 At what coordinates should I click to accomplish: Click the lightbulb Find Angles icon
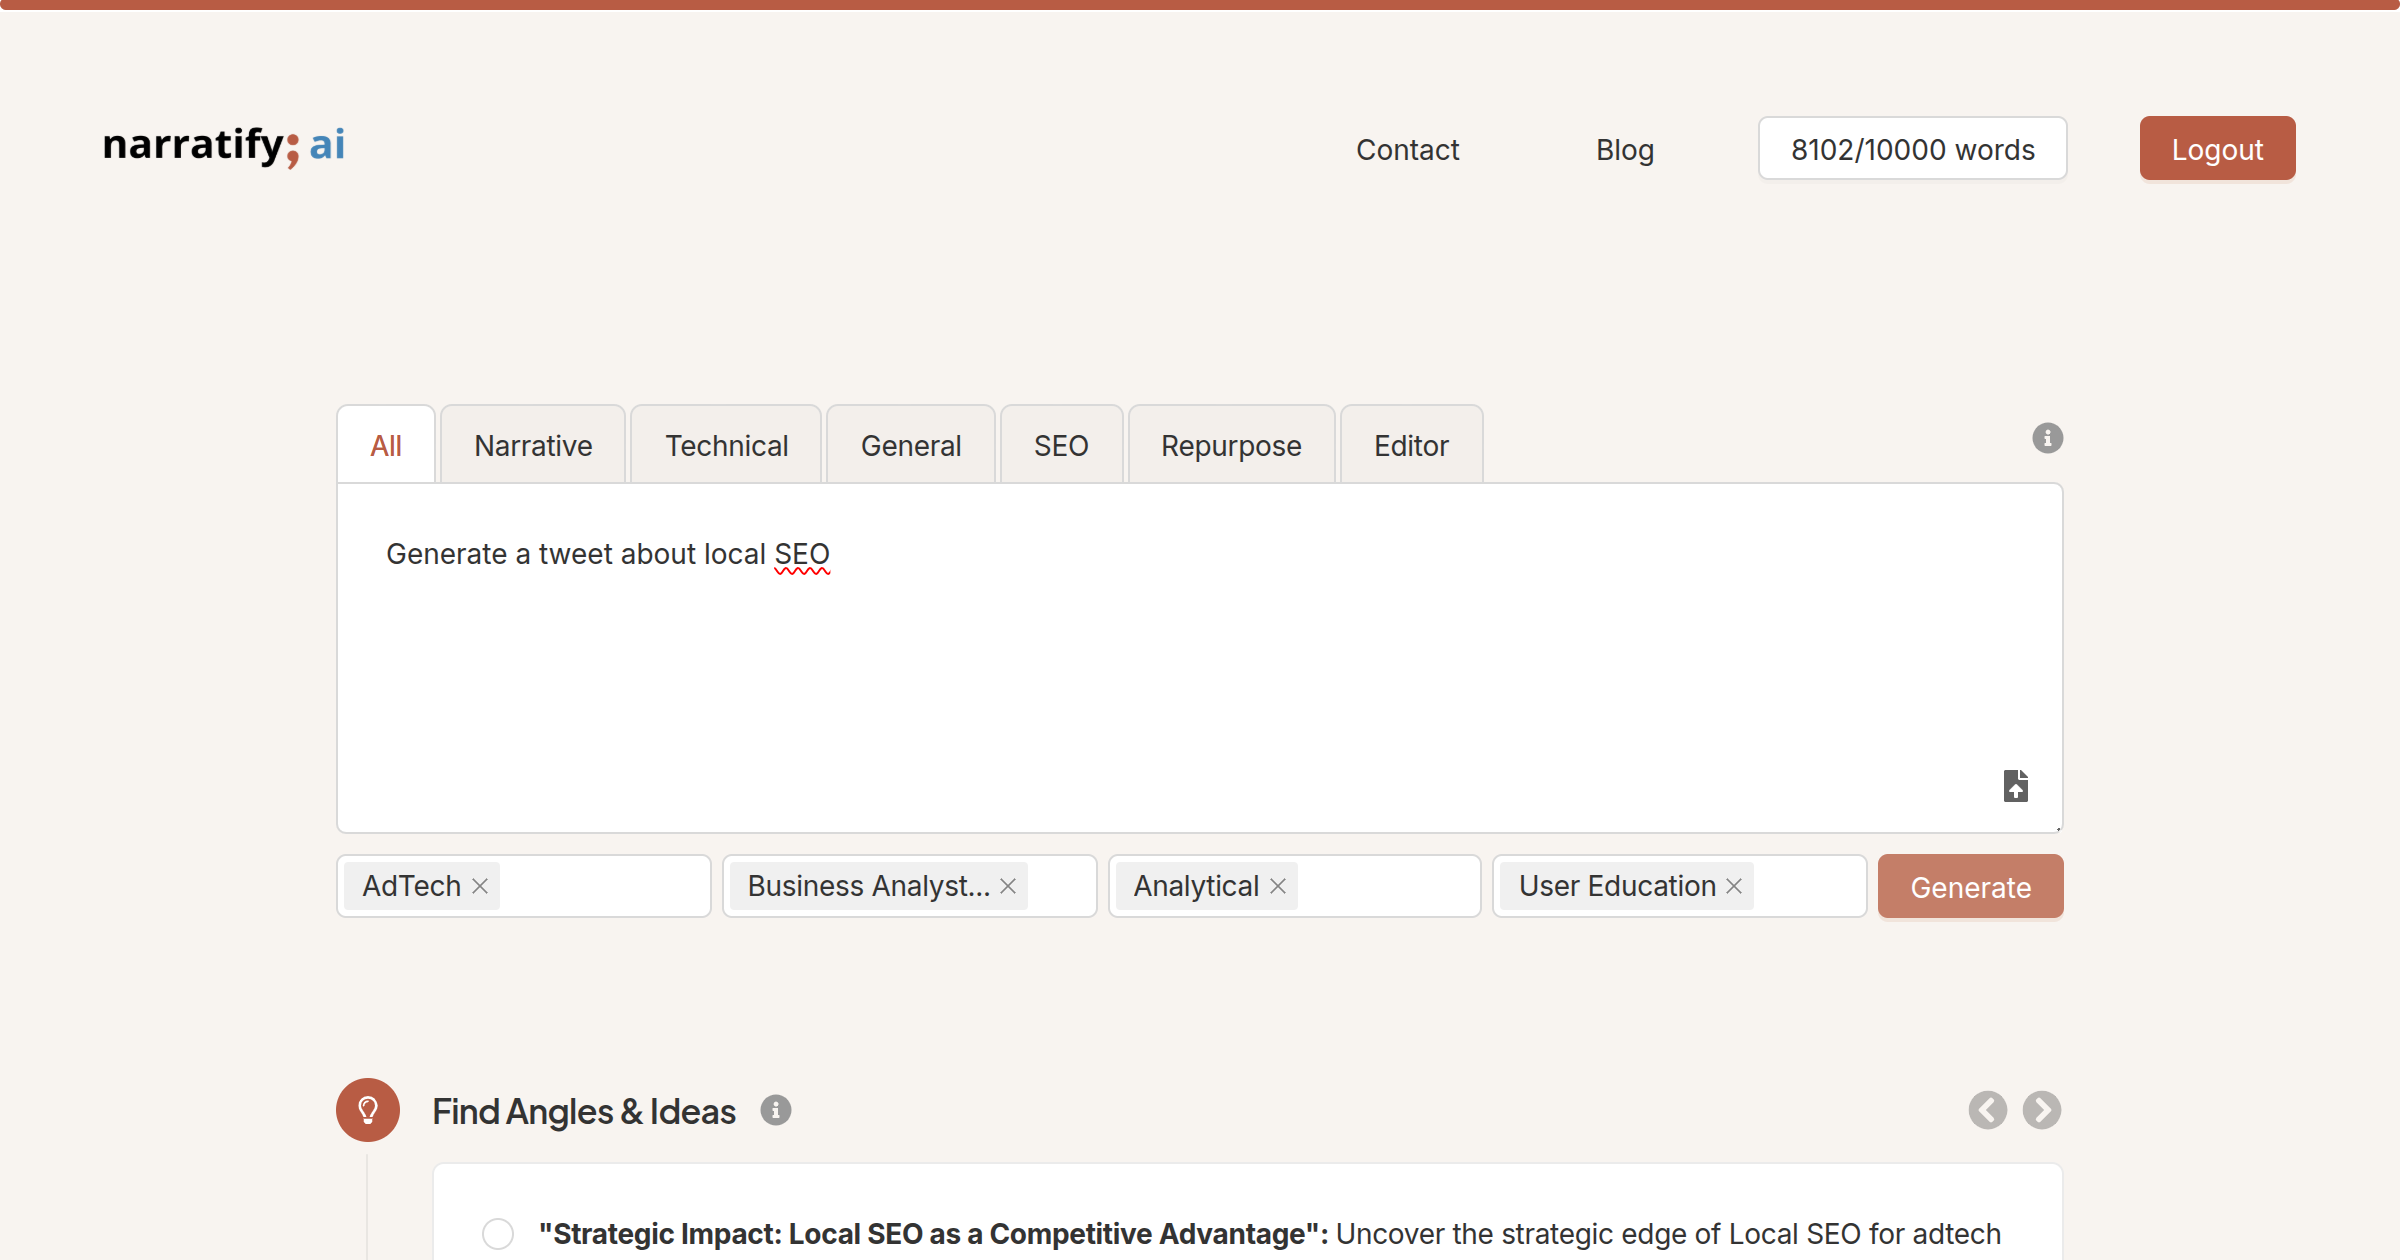pyautogui.click(x=368, y=1110)
